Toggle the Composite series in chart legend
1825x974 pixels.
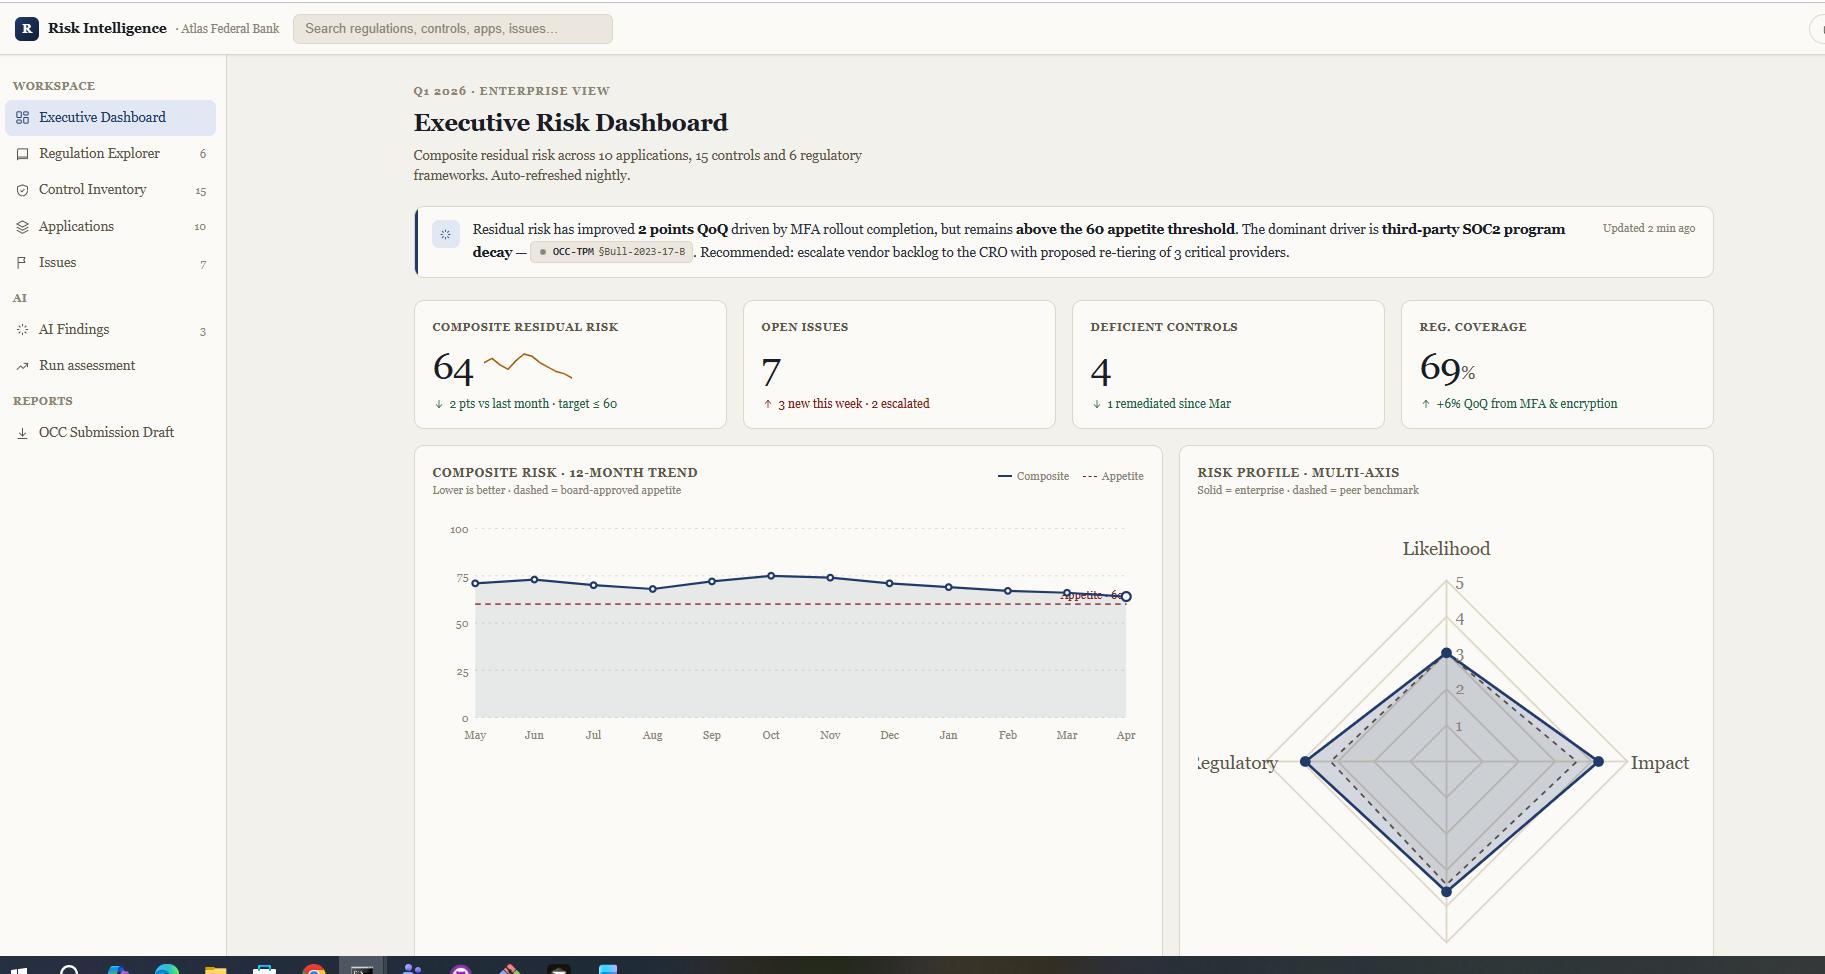[1033, 476]
